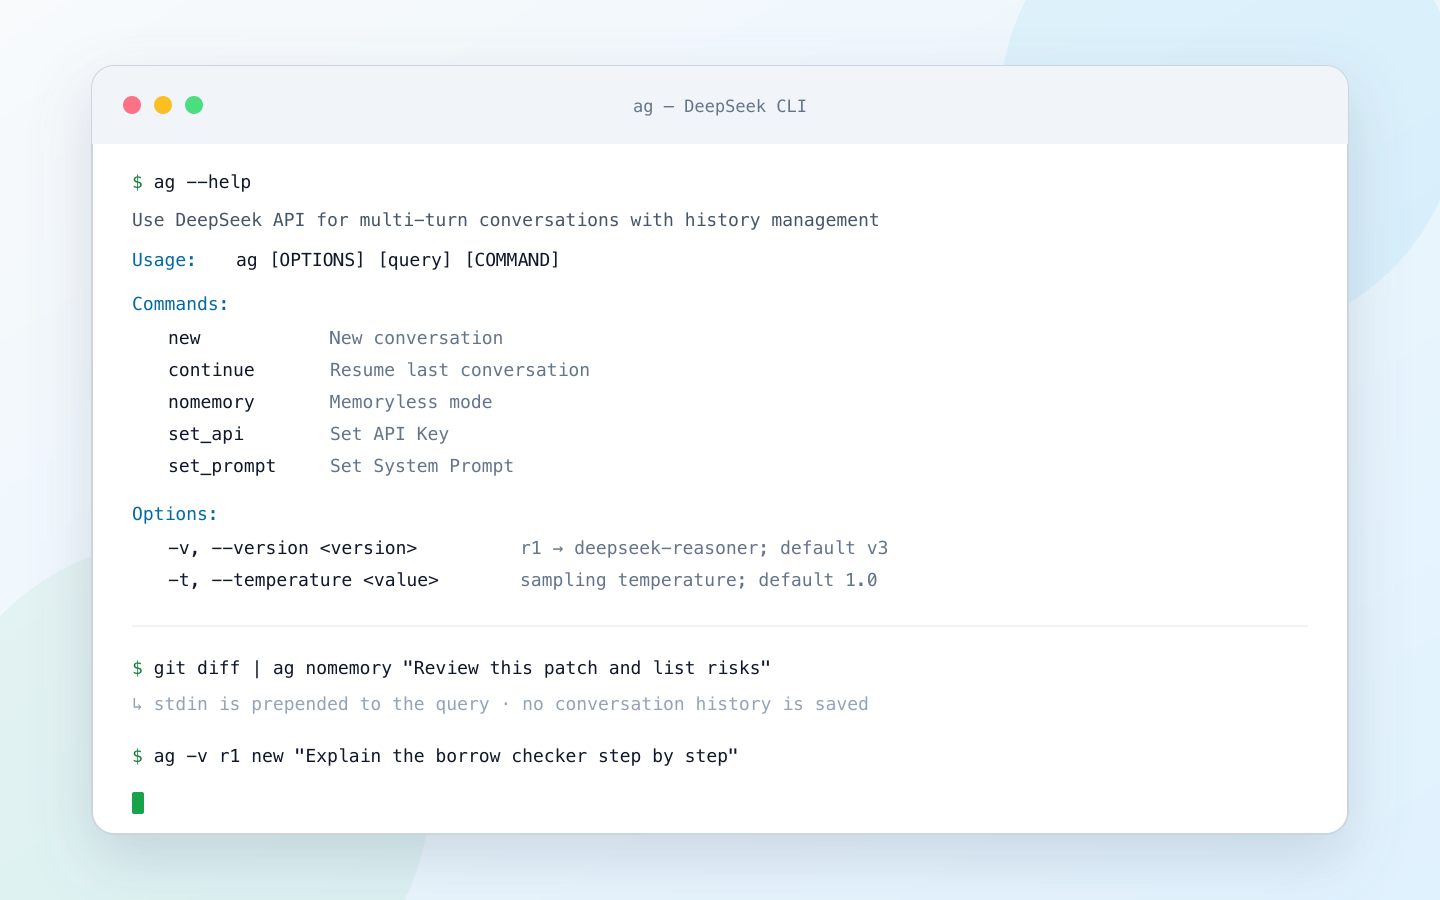
Task: Click the 'Memoryless mode' description
Action: (411, 402)
